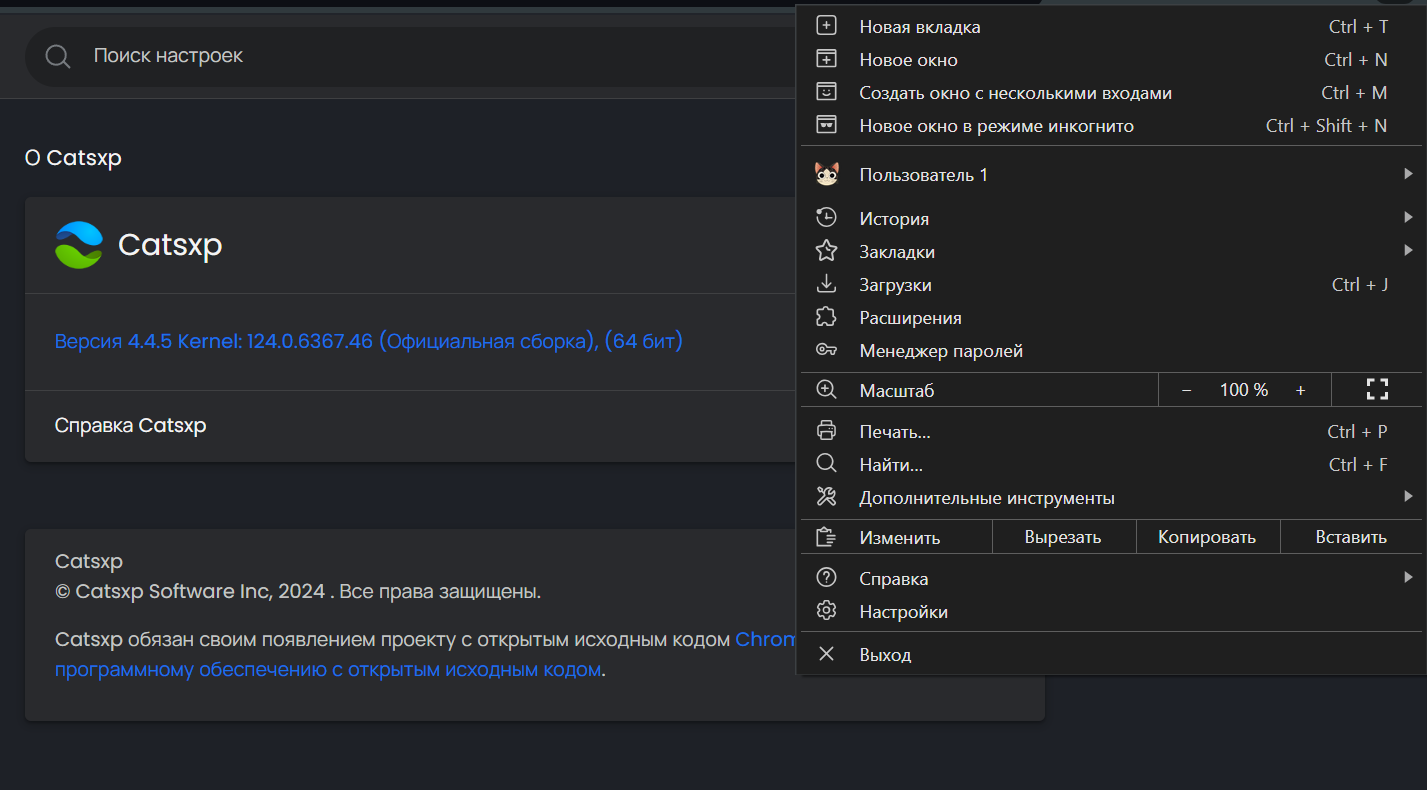Click the Catsxp Software Inc copyright text
The image size is (1427, 790).
tap(298, 591)
